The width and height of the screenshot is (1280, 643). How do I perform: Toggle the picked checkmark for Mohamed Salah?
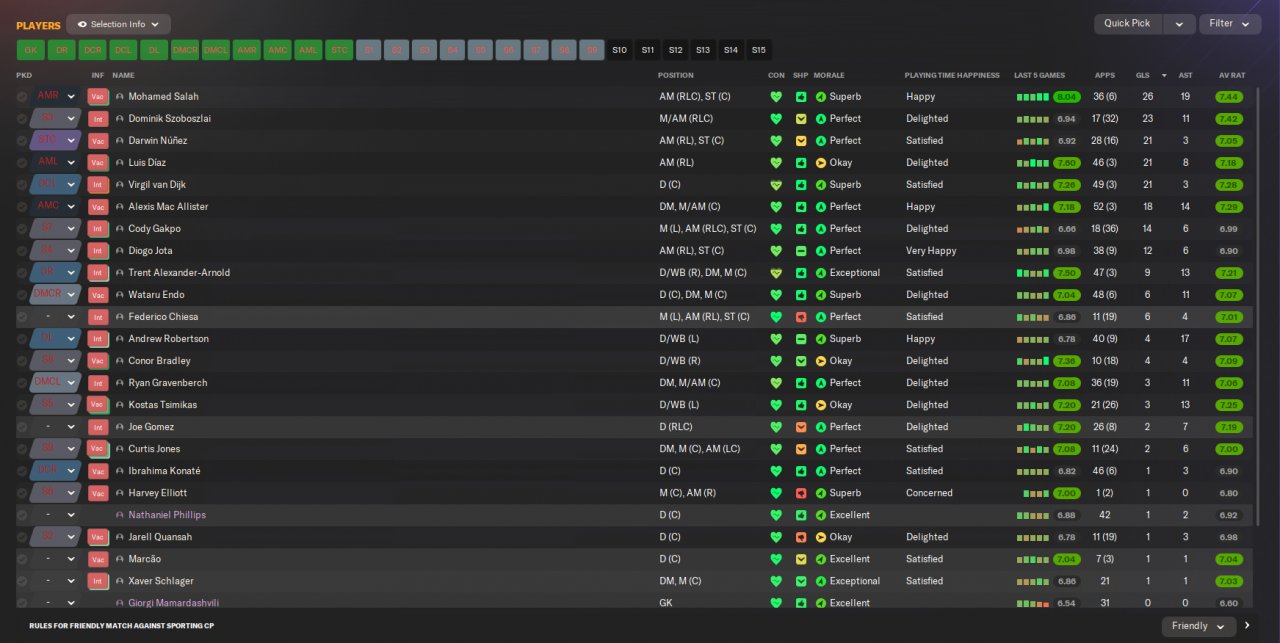(x=22, y=97)
